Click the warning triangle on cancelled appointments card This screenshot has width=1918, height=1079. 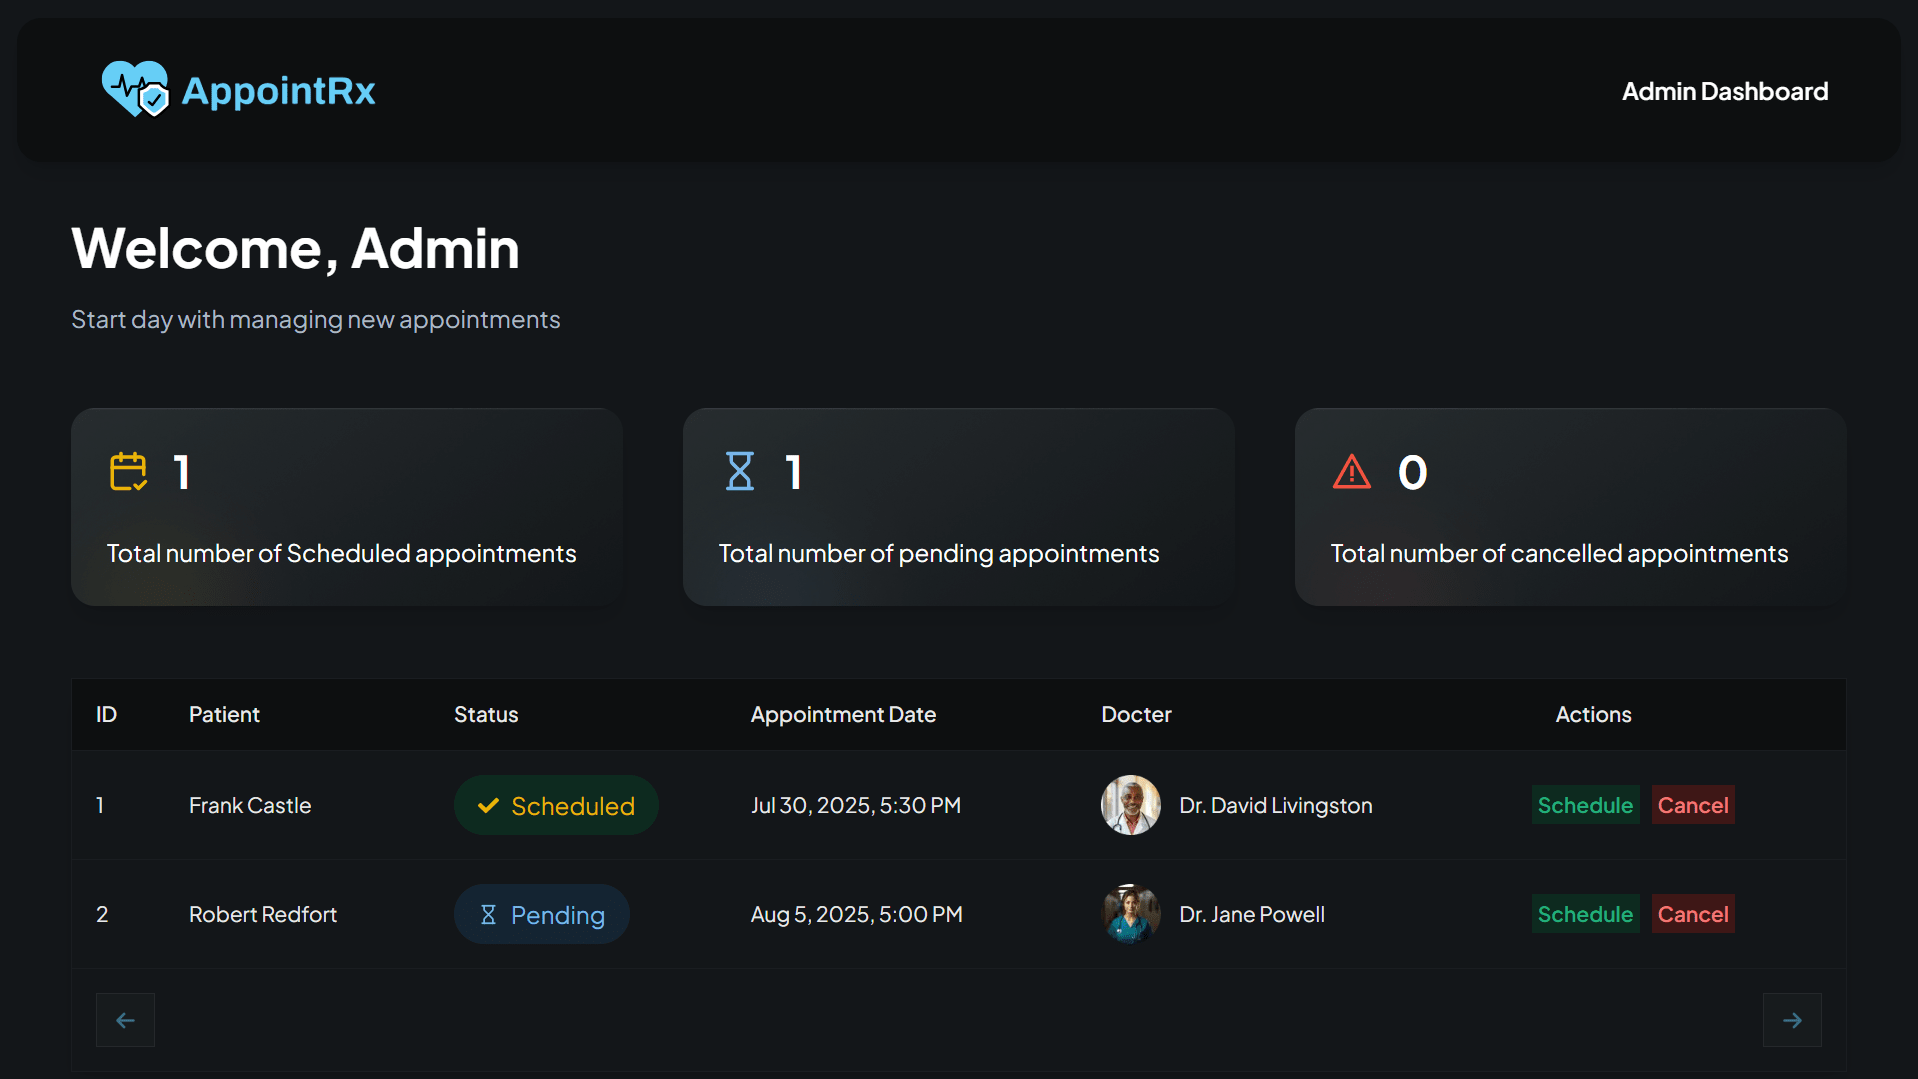pyautogui.click(x=1352, y=471)
